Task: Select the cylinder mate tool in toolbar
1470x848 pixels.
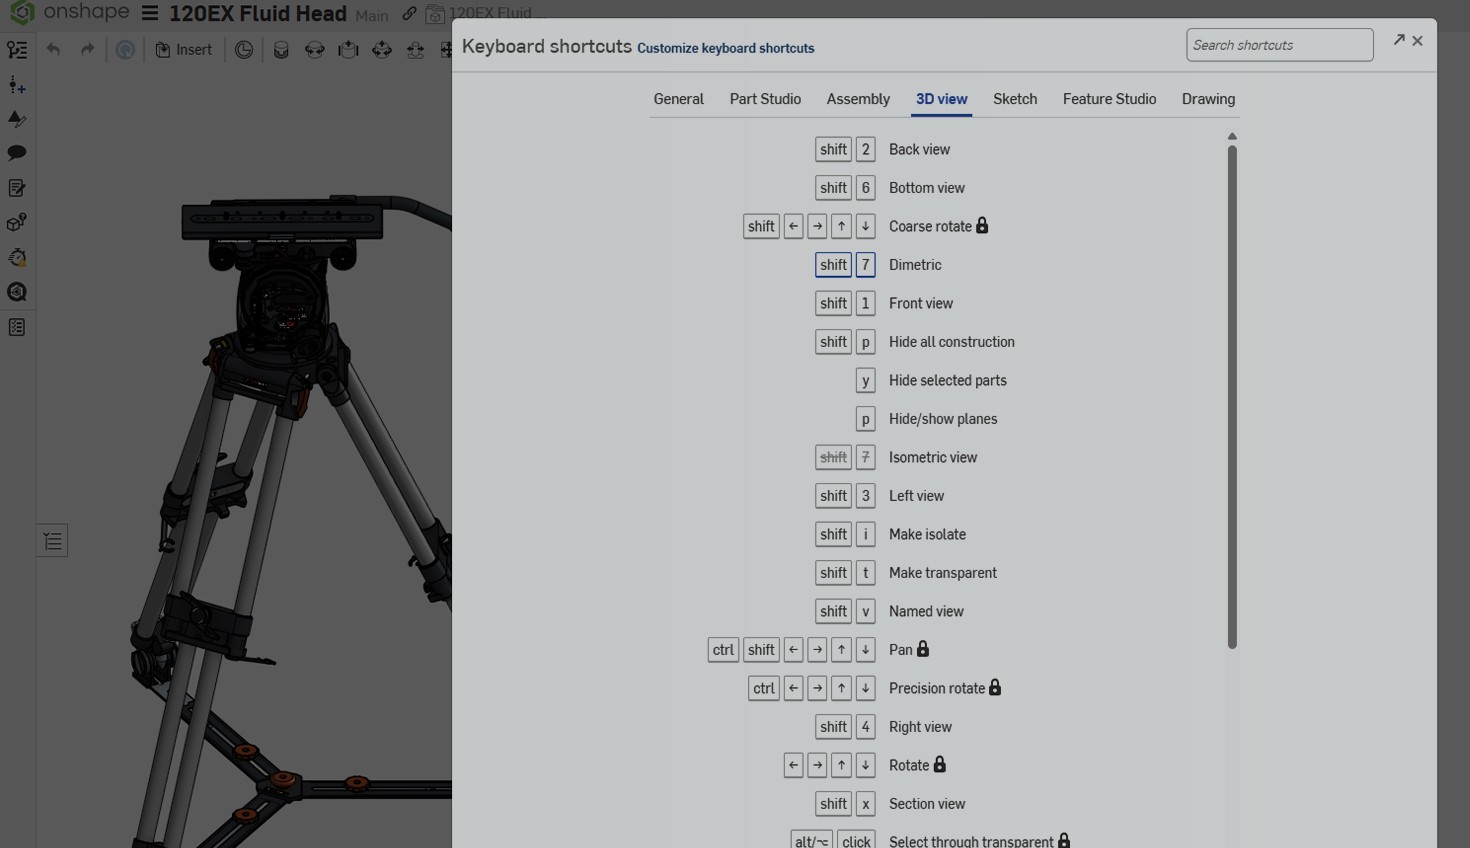Action: (x=281, y=50)
